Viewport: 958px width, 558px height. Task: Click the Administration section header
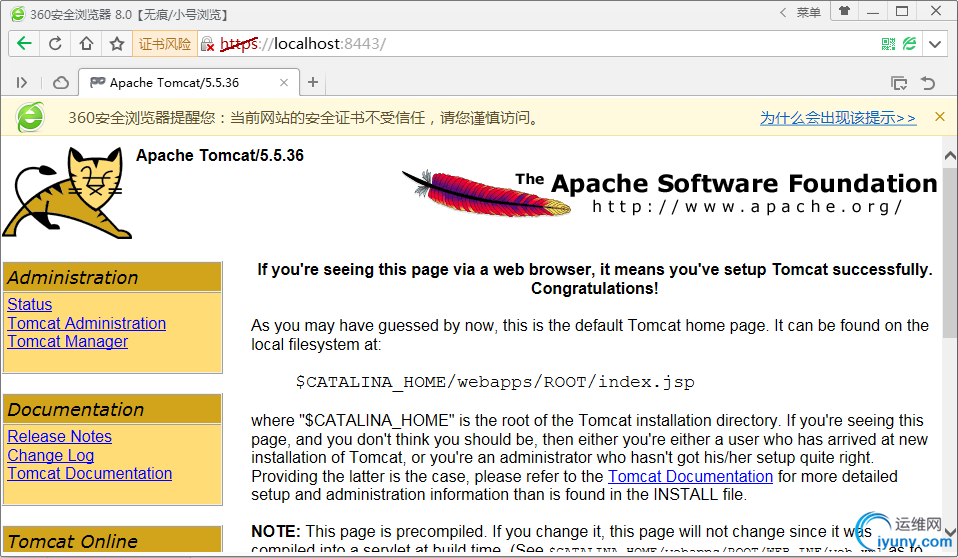[x=112, y=277]
